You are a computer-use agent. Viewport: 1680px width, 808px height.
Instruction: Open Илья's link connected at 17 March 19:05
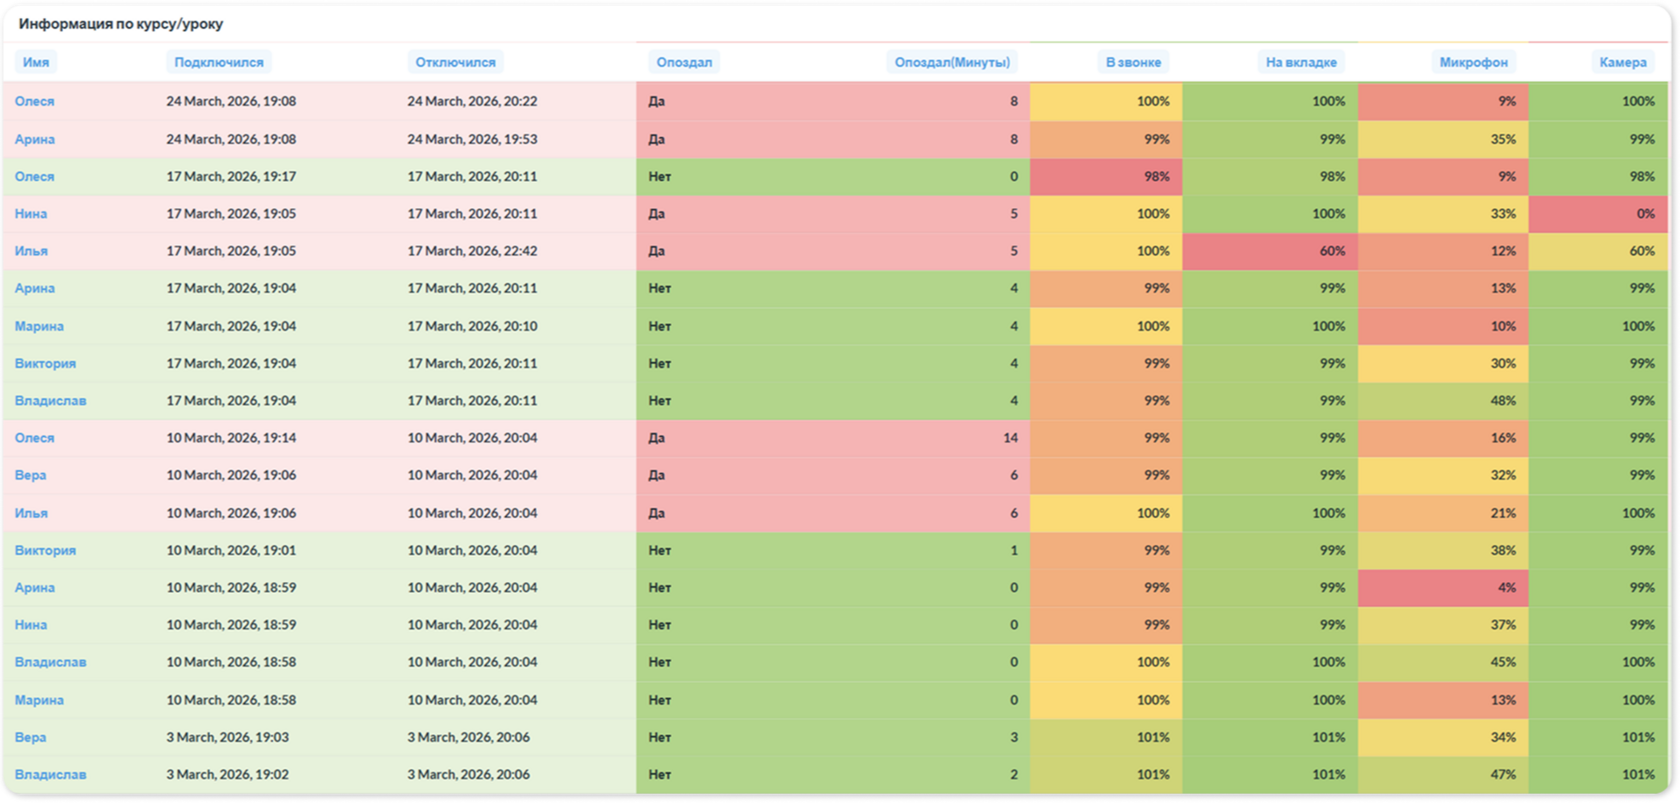click(x=31, y=251)
